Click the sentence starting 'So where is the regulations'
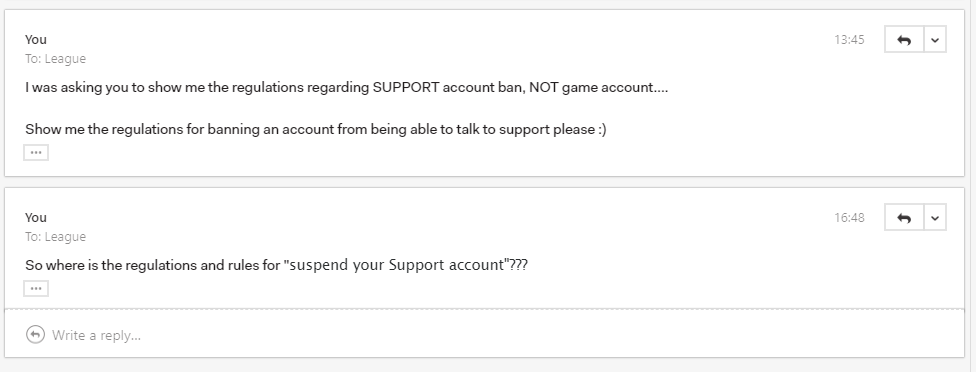The width and height of the screenshot is (976, 372). 276,266
